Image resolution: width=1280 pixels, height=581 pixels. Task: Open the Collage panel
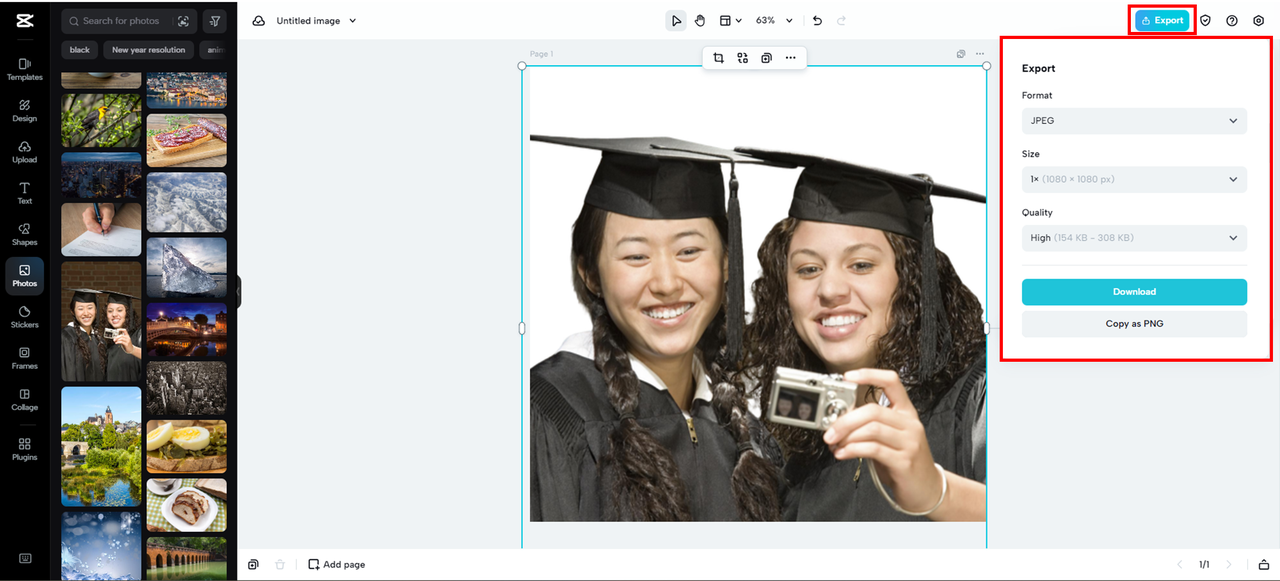tap(25, 399)
